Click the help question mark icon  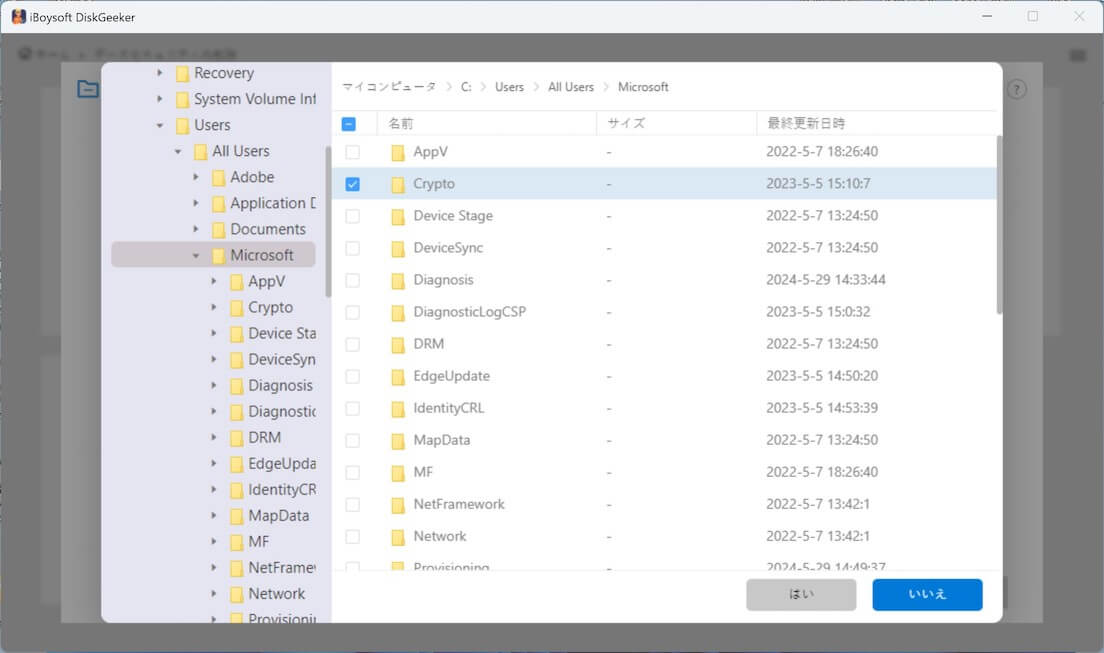tap(1017, 89)
